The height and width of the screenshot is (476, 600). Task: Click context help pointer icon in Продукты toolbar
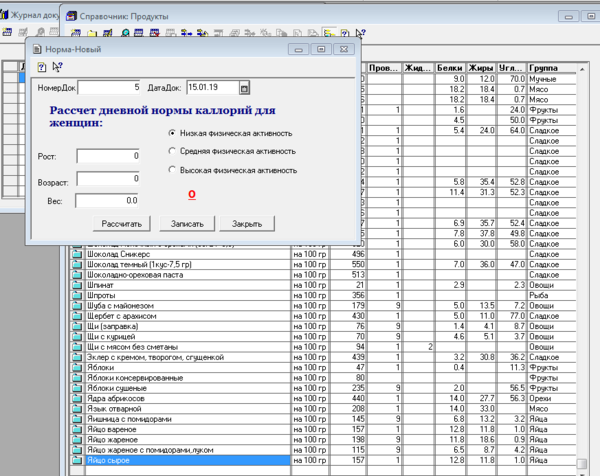tap(360, 33)
